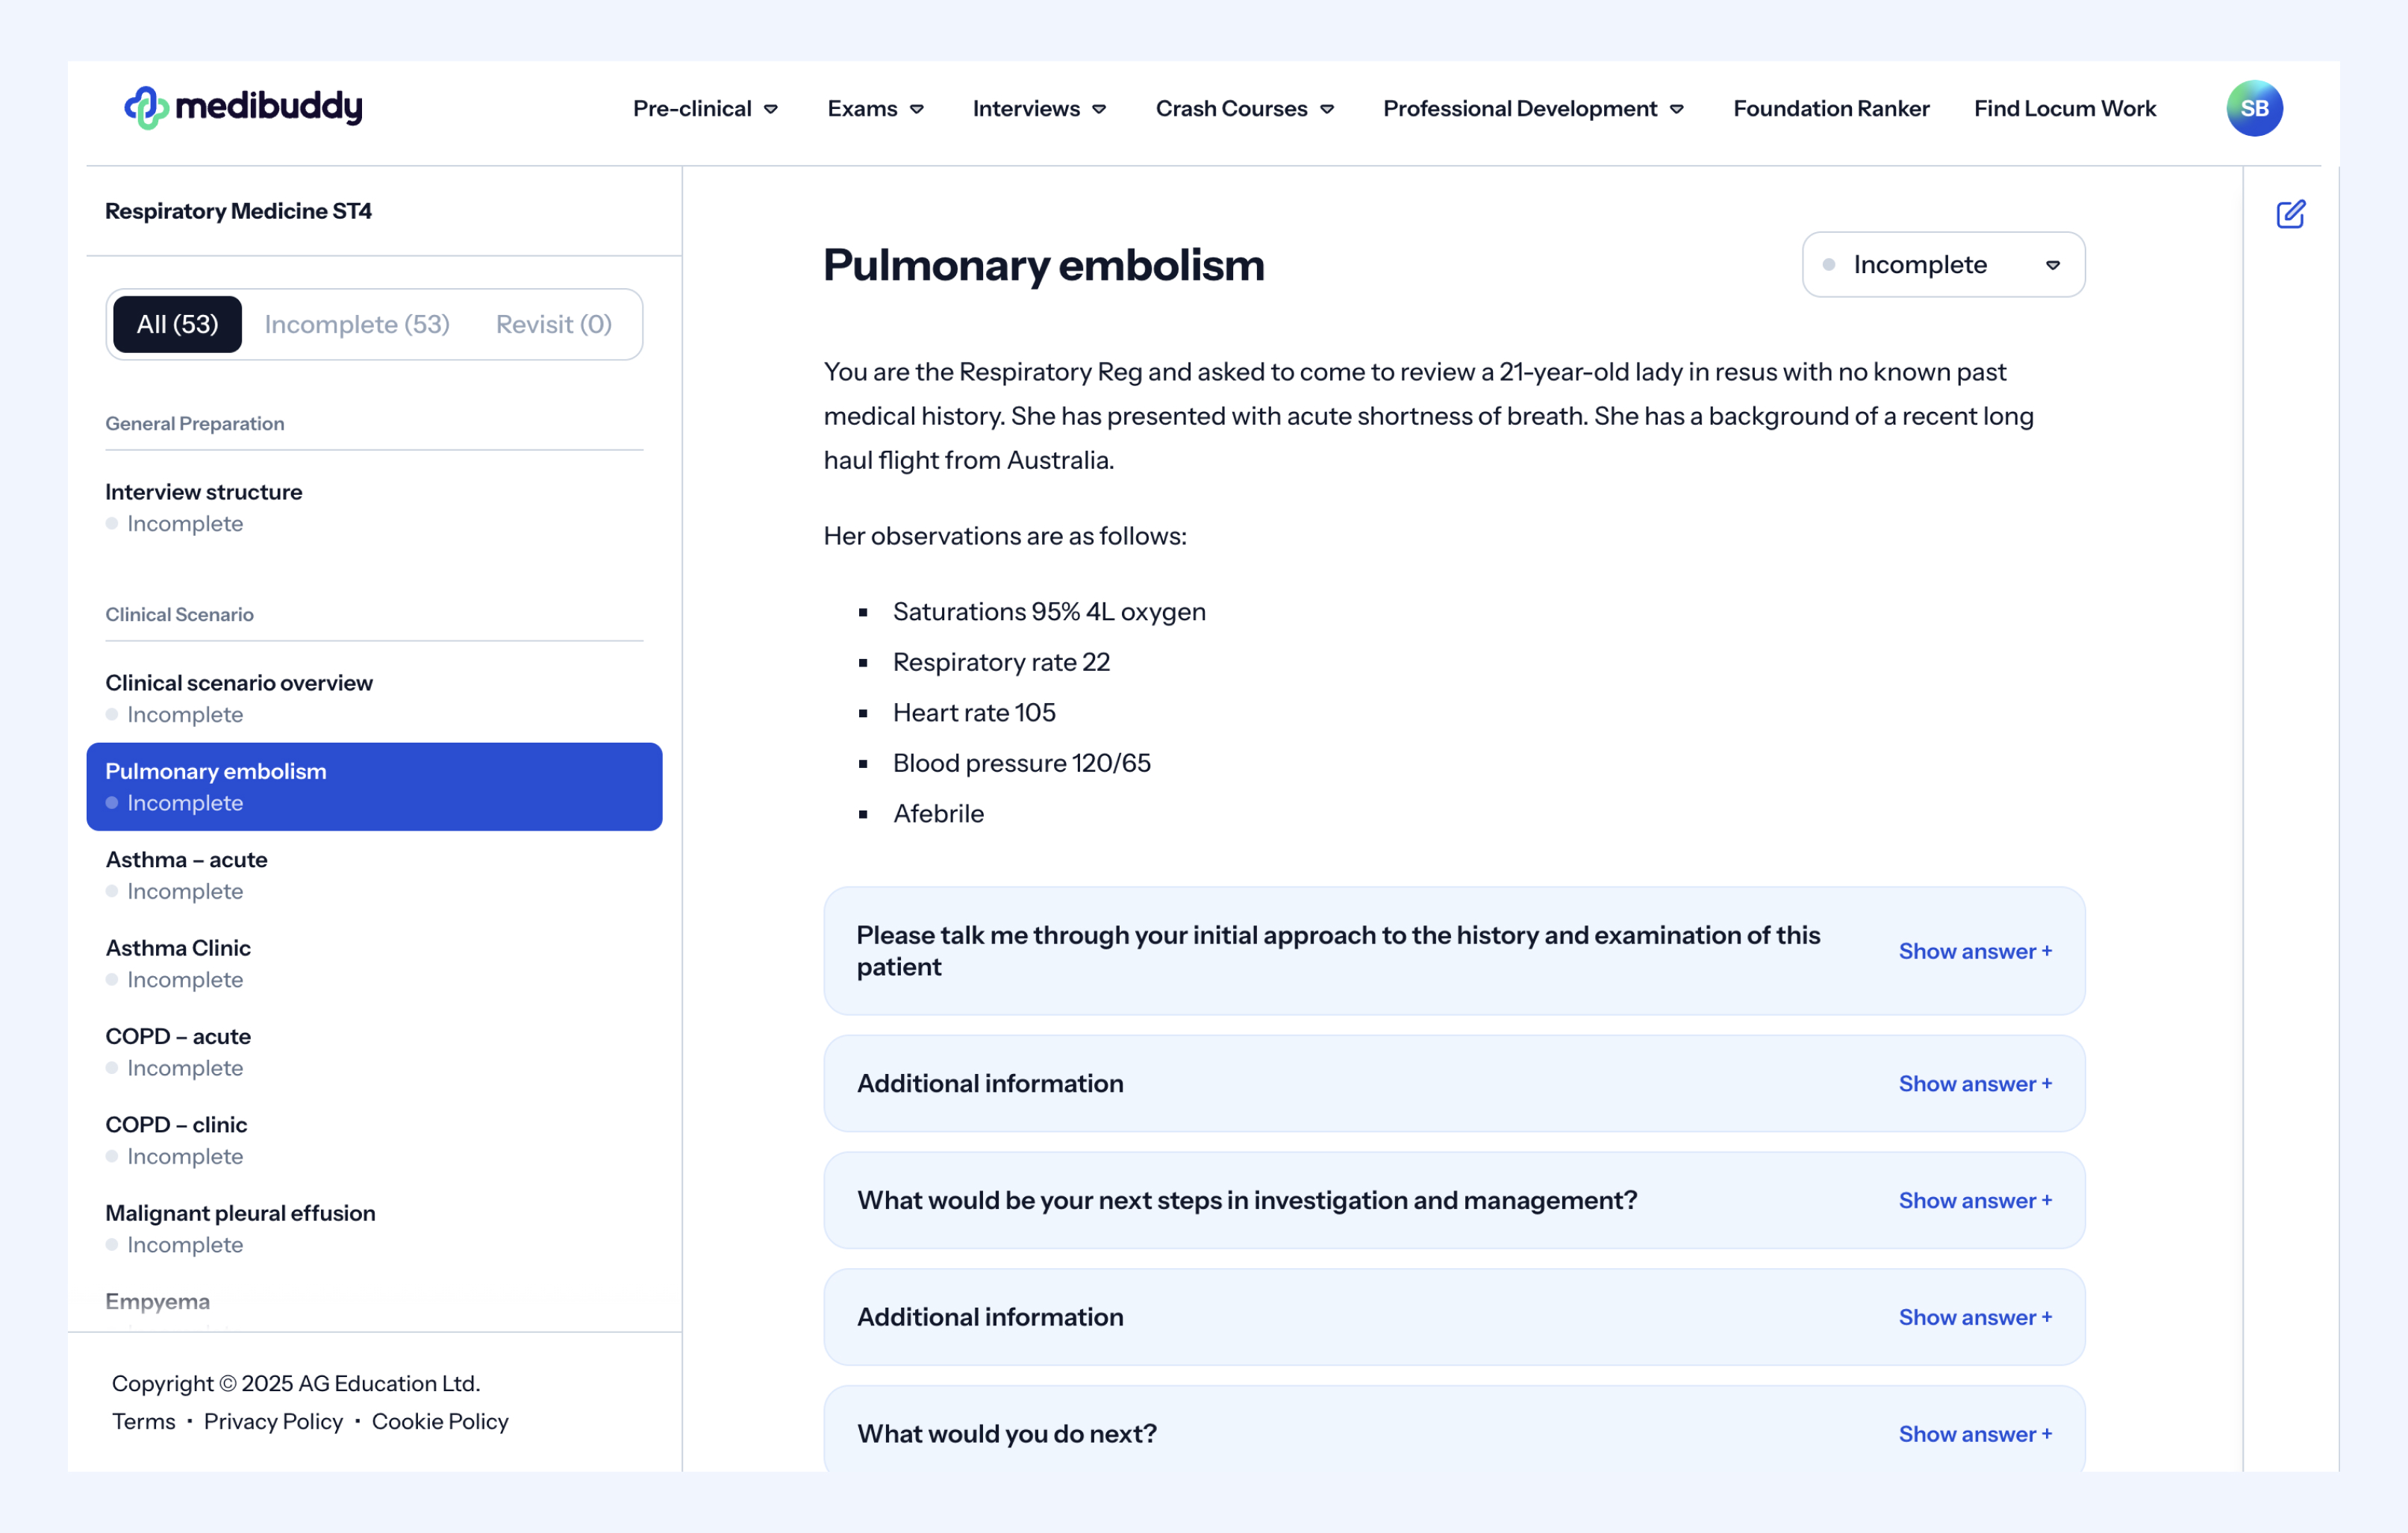Expand answer for initial approach question
The image size is (2408, 1533).
point(1974,951)
